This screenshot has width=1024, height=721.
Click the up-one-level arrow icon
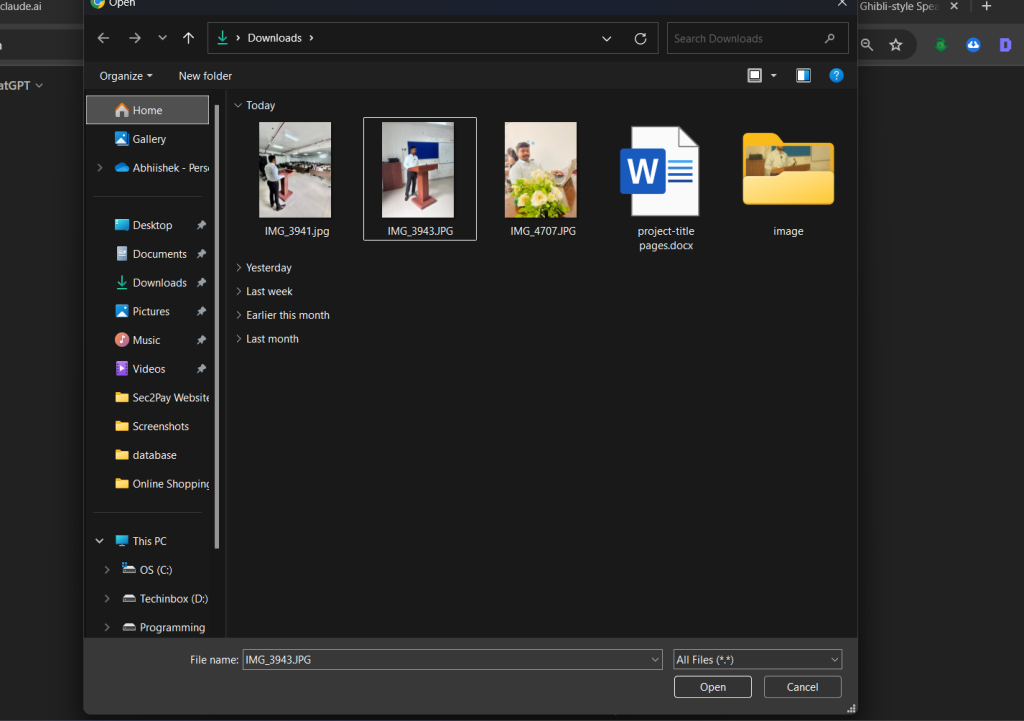point(188,38)
